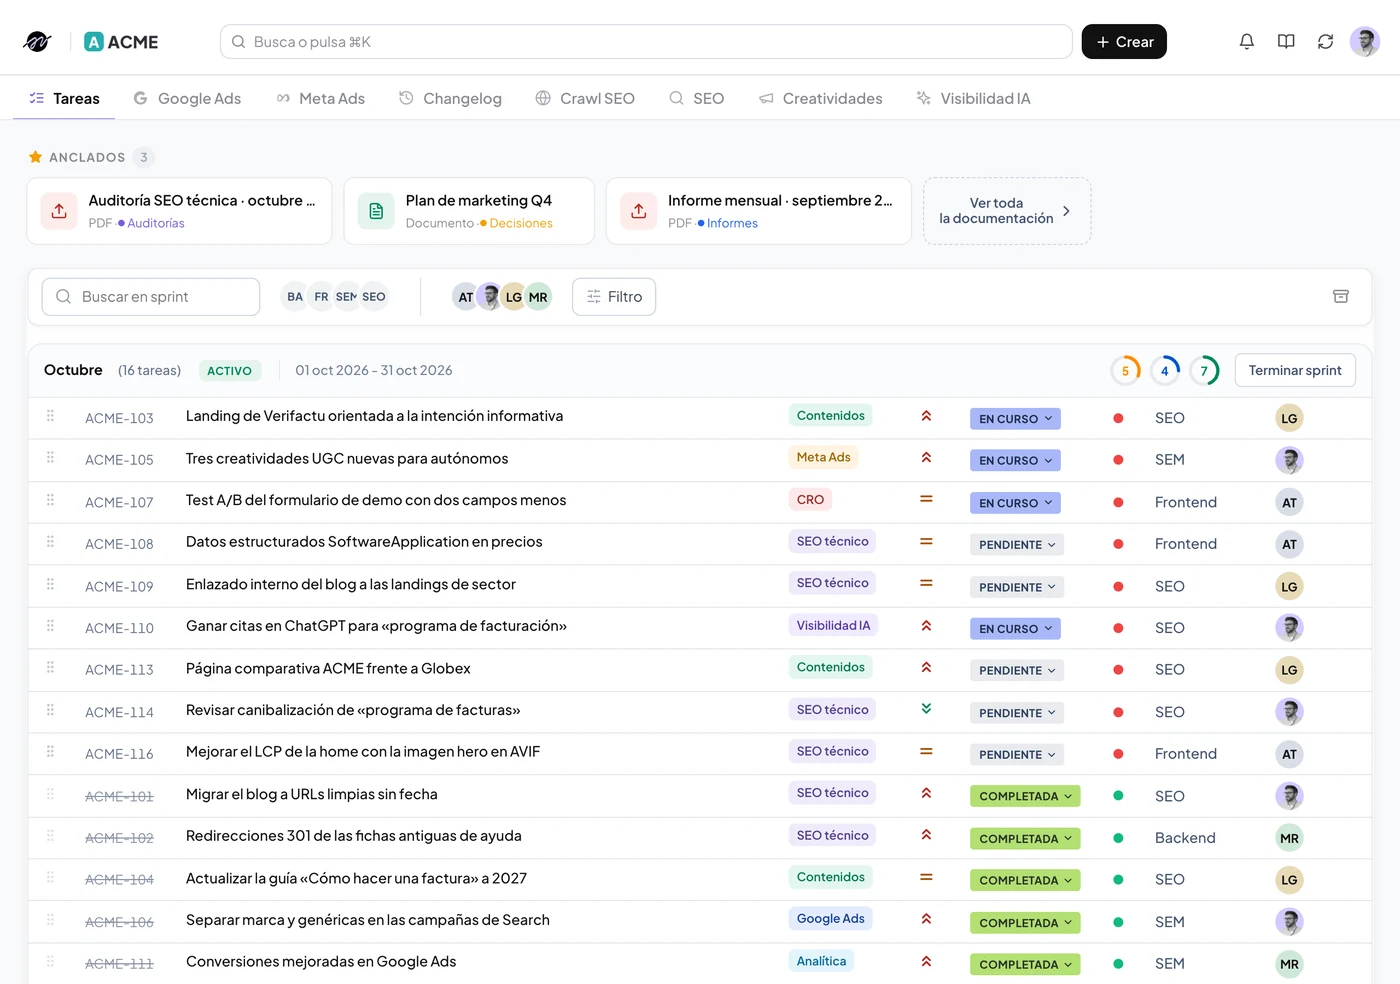Screen dimensions: 1400x984
Task: Grab drag handle of ACME-103 row
Action: (x=50, y=416)
